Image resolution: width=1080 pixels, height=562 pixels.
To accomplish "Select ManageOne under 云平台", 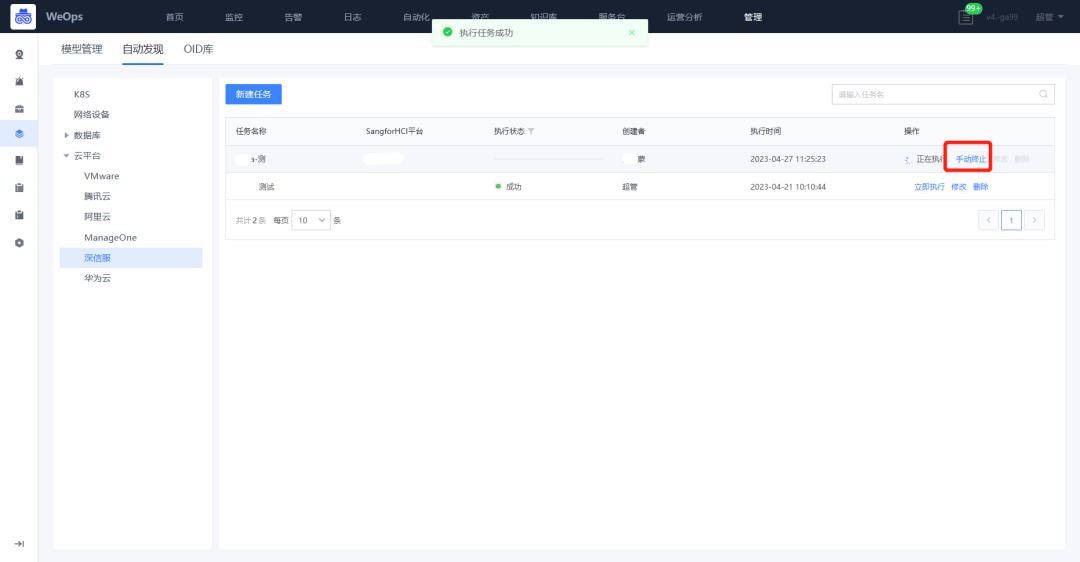I will click(x=110, y=238).
